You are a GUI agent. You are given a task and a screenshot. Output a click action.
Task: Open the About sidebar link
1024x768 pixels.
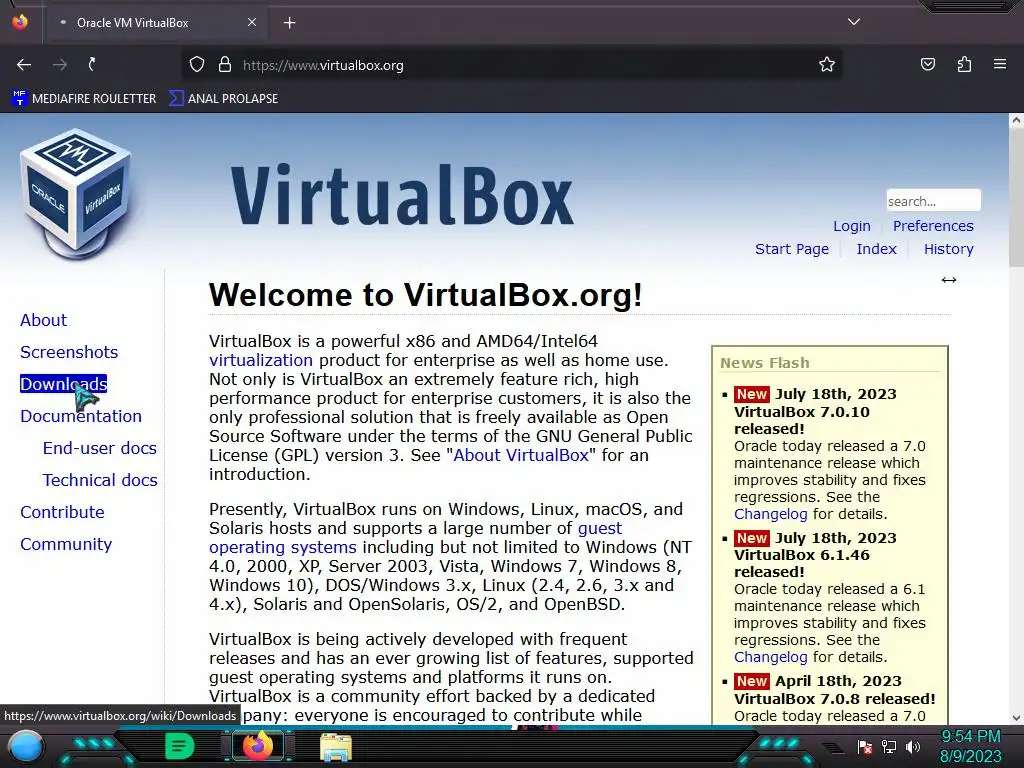(43, 320)
